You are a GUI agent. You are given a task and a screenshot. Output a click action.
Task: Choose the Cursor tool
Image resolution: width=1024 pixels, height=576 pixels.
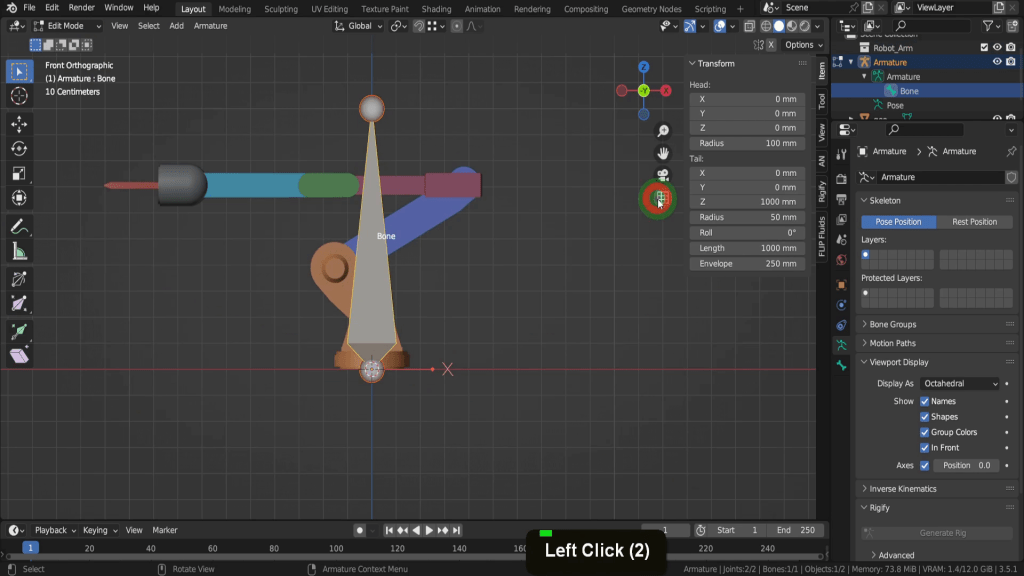[18, 96]
